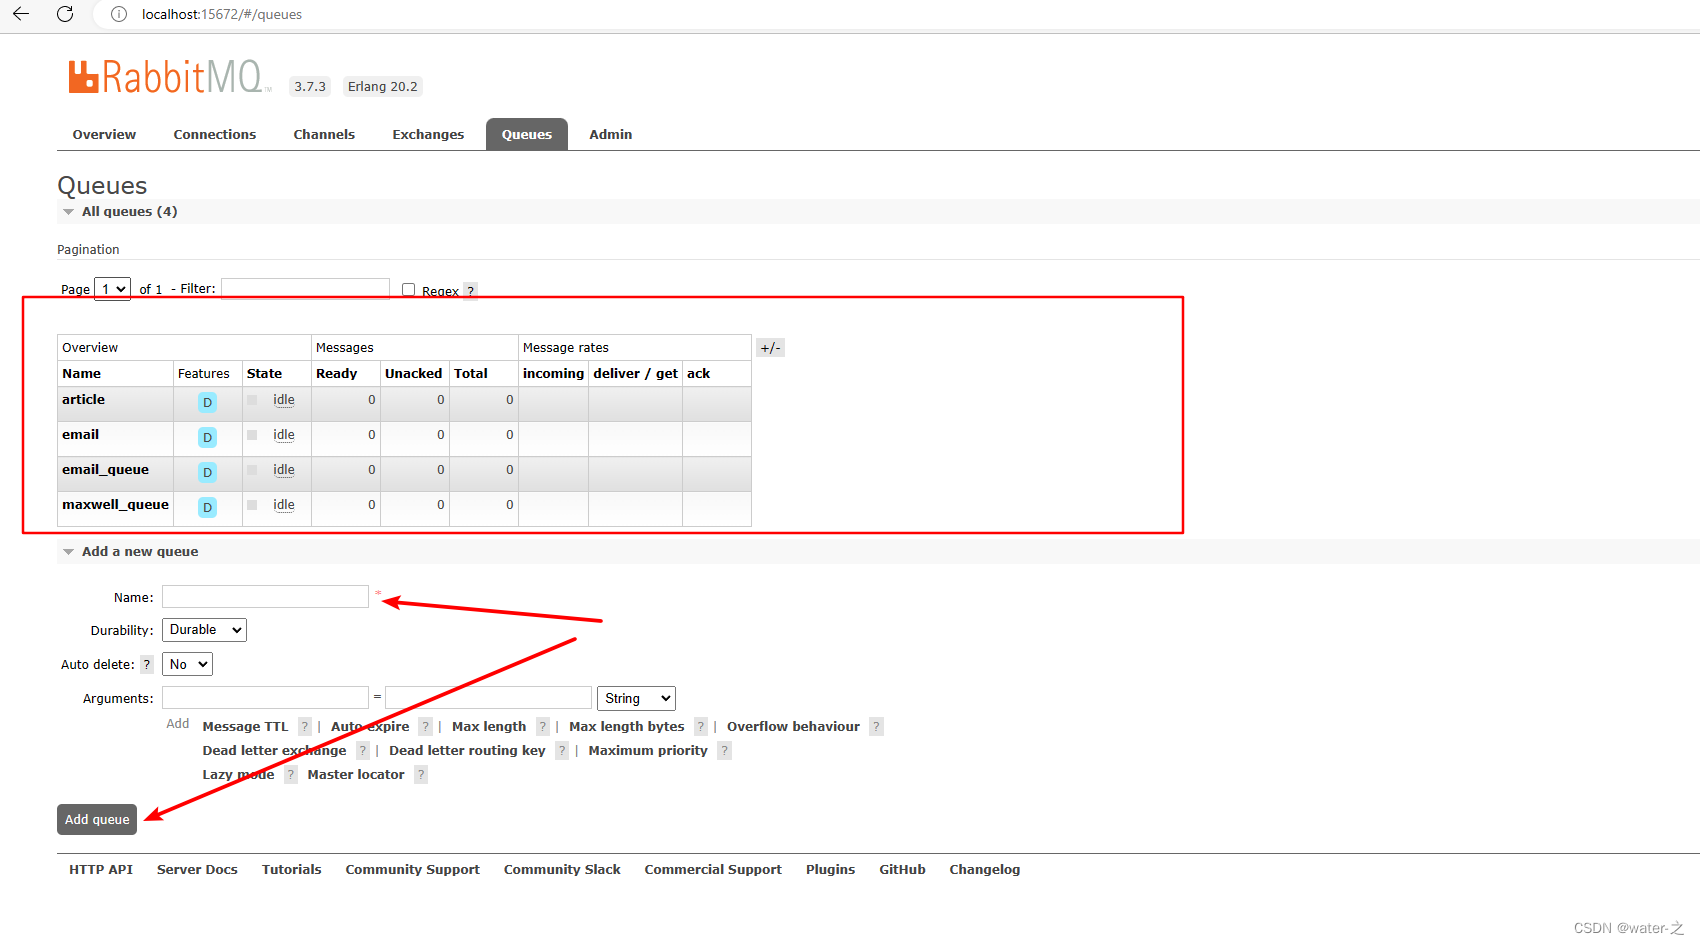1700x944 pixels.
Task: Toggle the Regex filter checkbox
Action: pos(408,290)
